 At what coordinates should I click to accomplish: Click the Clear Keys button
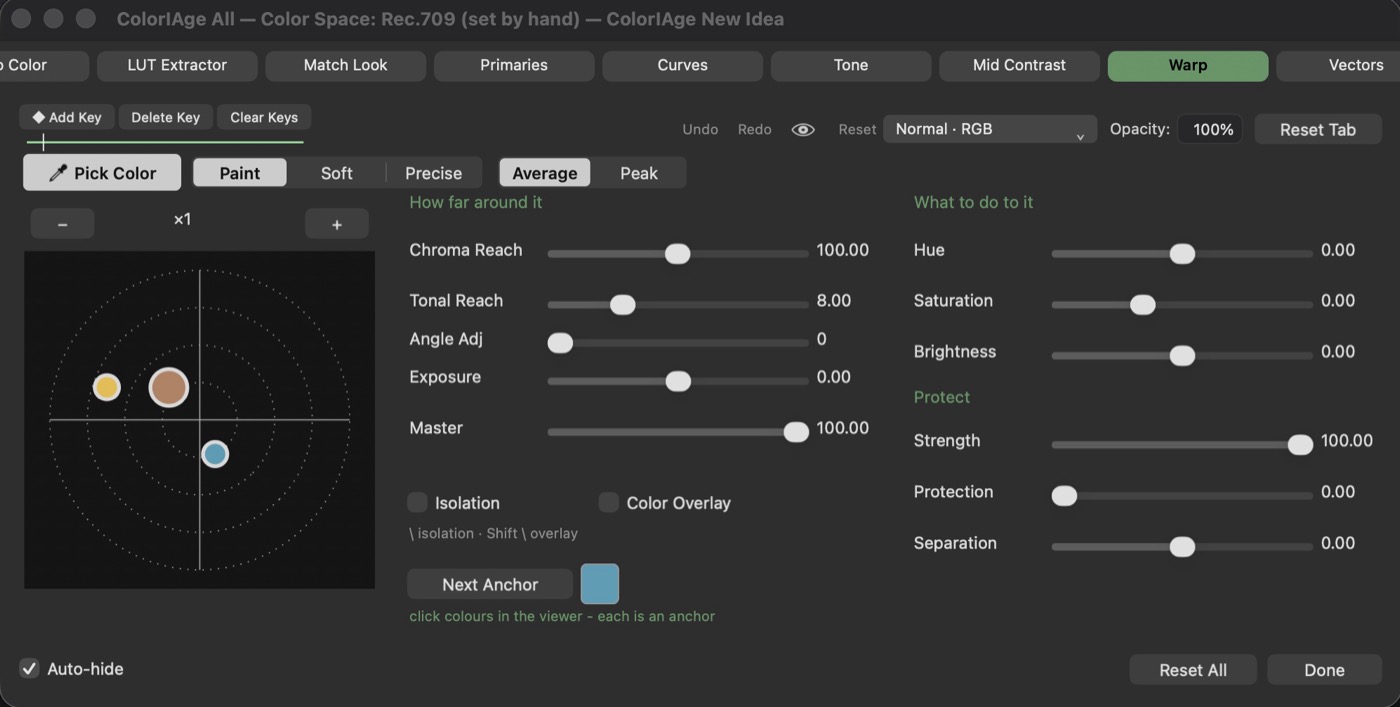pos(264,117)
